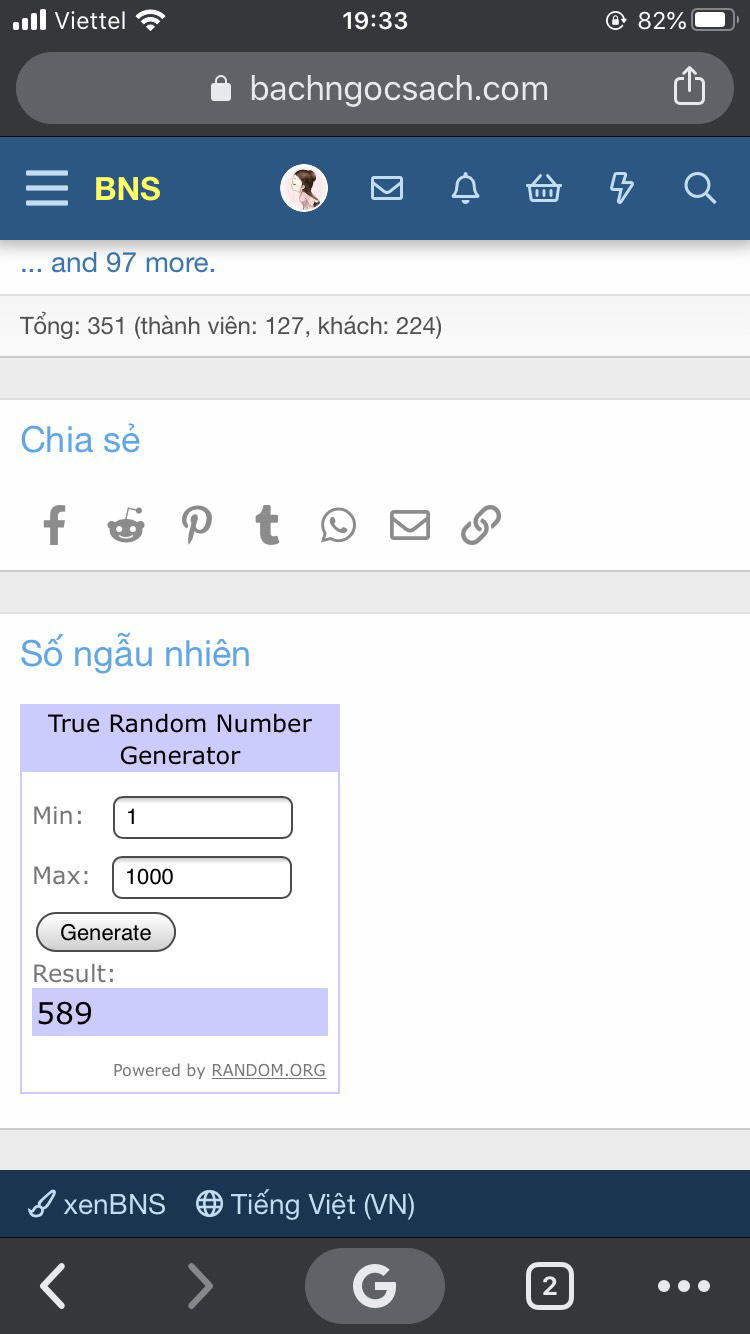Copy the page link using the chain icon
Screen dimensions: 750x1334
(x=481, y=524)
